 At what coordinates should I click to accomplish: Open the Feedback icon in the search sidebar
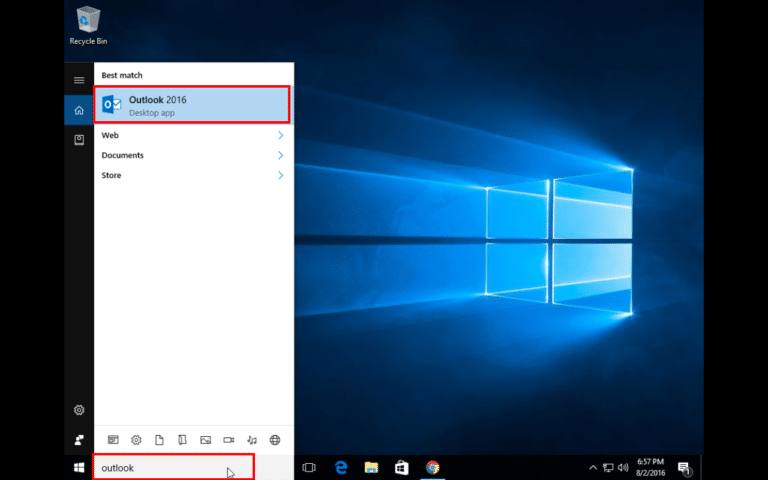tap(79, 440)
